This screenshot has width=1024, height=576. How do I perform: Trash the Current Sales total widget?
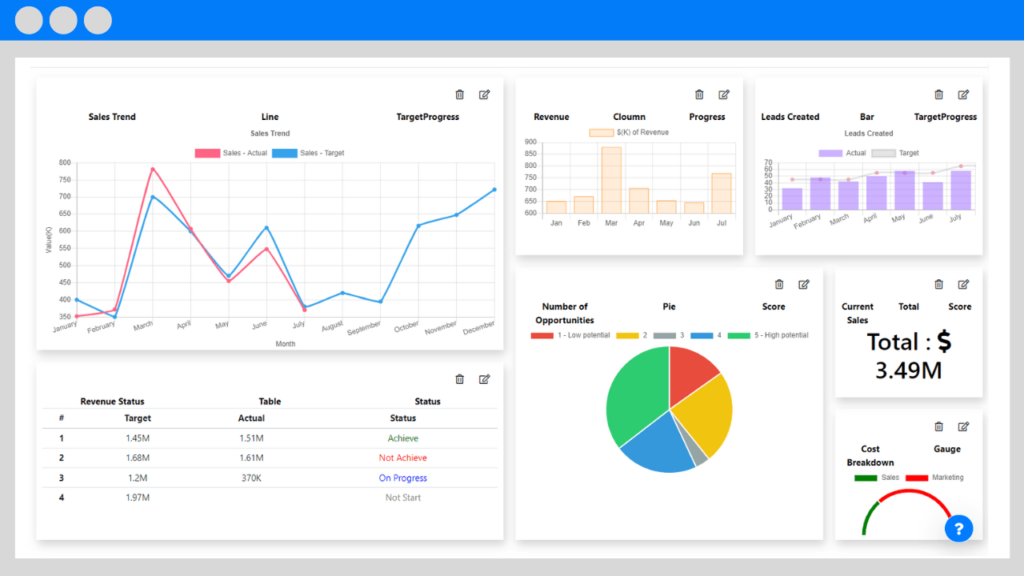coord(939,285)
